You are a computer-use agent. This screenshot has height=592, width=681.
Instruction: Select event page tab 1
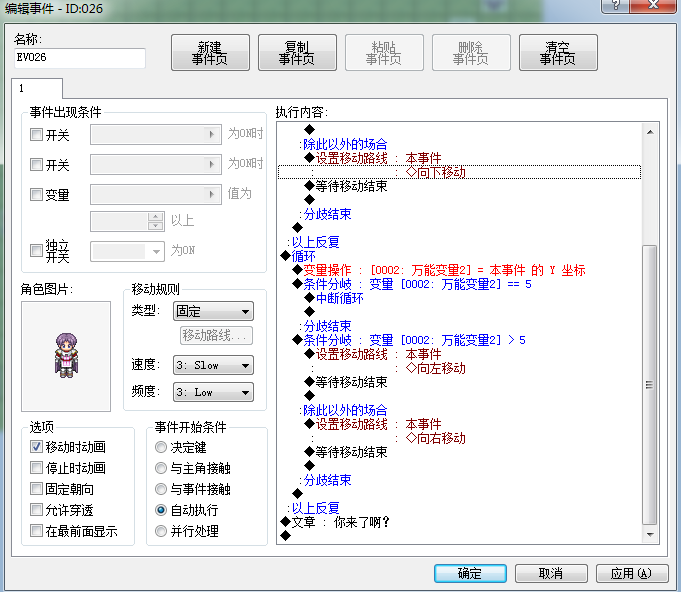[37, 89]
